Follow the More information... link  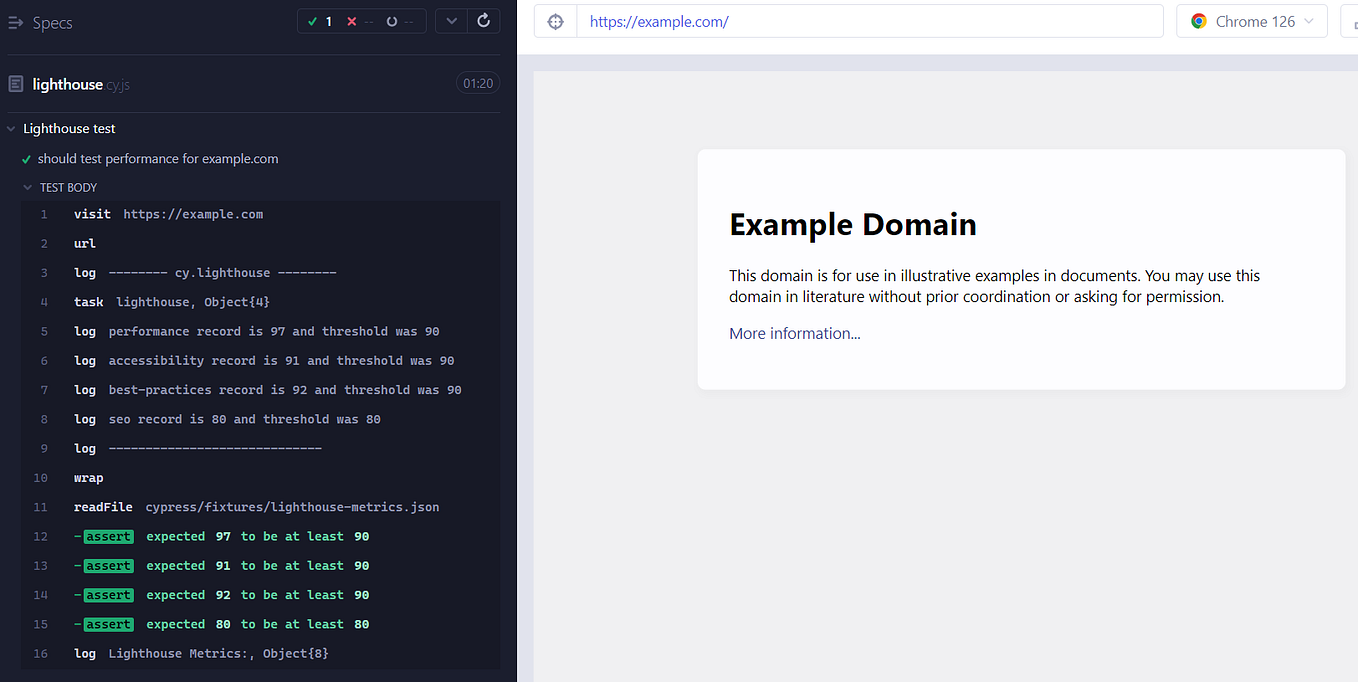point(794,333)
